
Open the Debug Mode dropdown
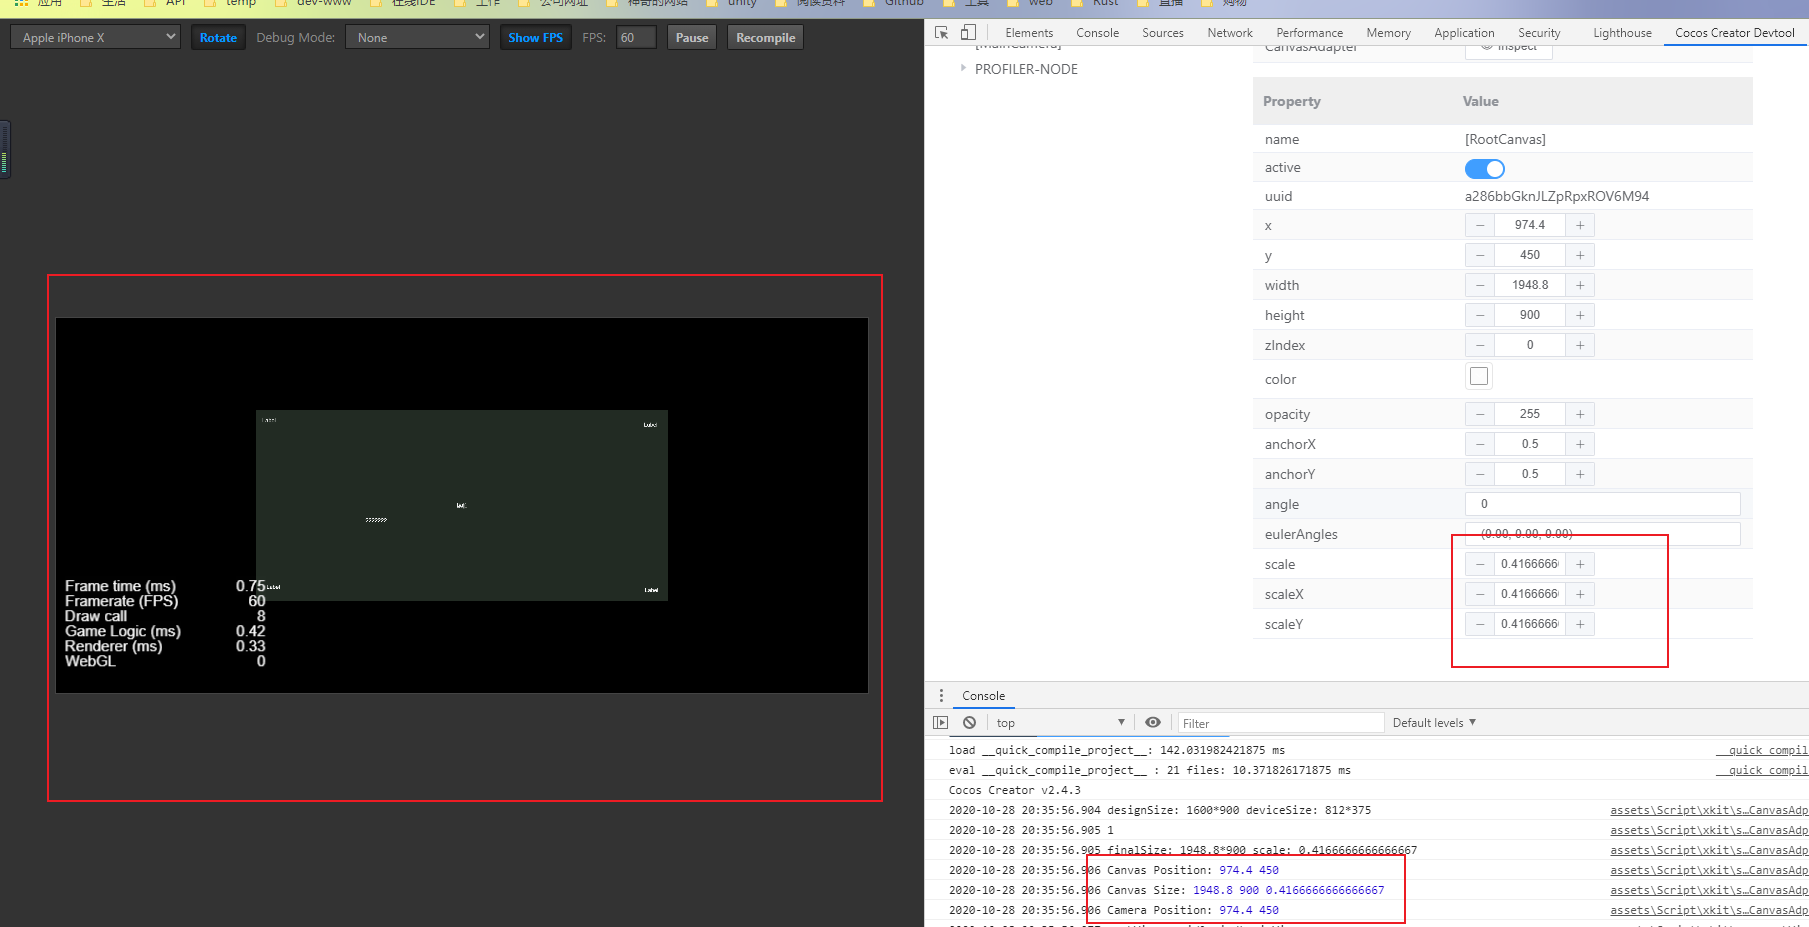point(417,38)
